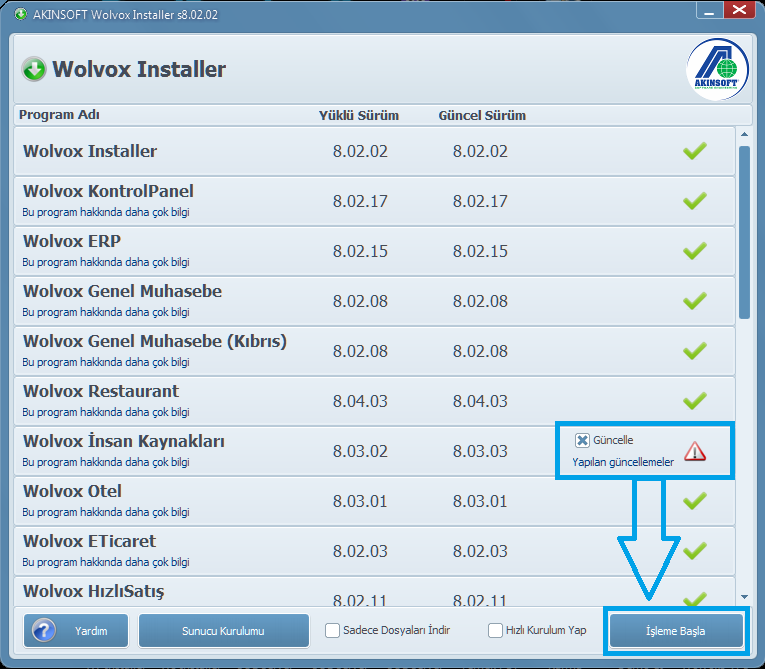The image size is (765, 669).
Task: Open more info link under Genel Muhasebe 8.02.08 row above Kıbrıs
Action: [106, 312]
